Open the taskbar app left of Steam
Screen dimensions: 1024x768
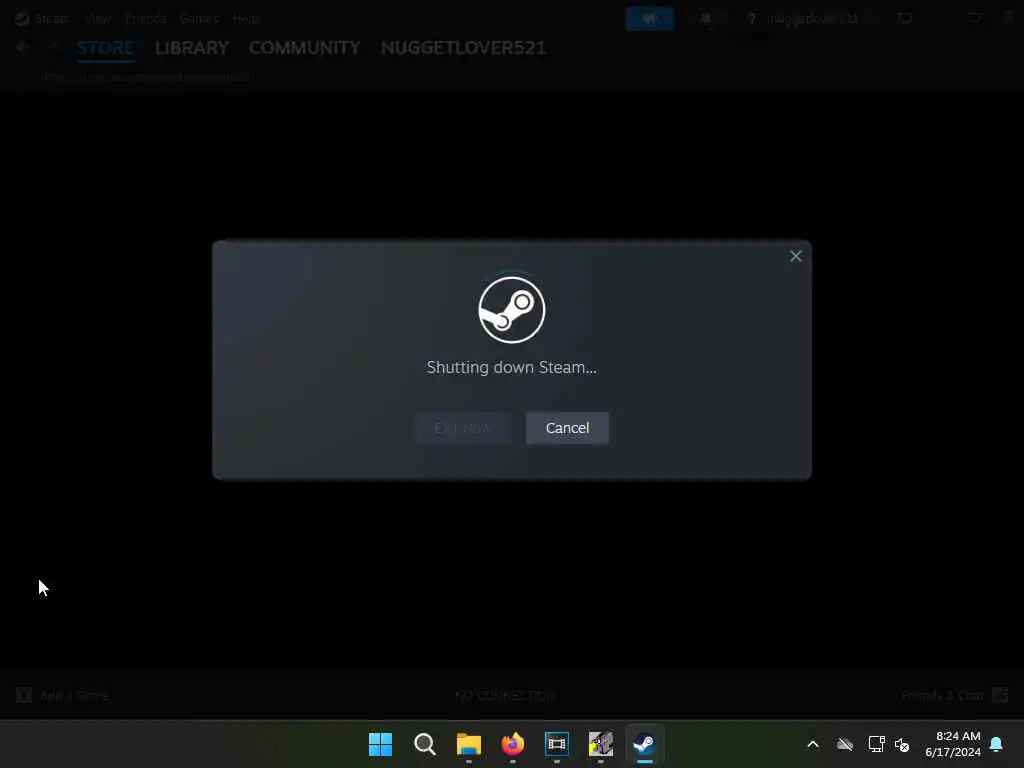601,744
